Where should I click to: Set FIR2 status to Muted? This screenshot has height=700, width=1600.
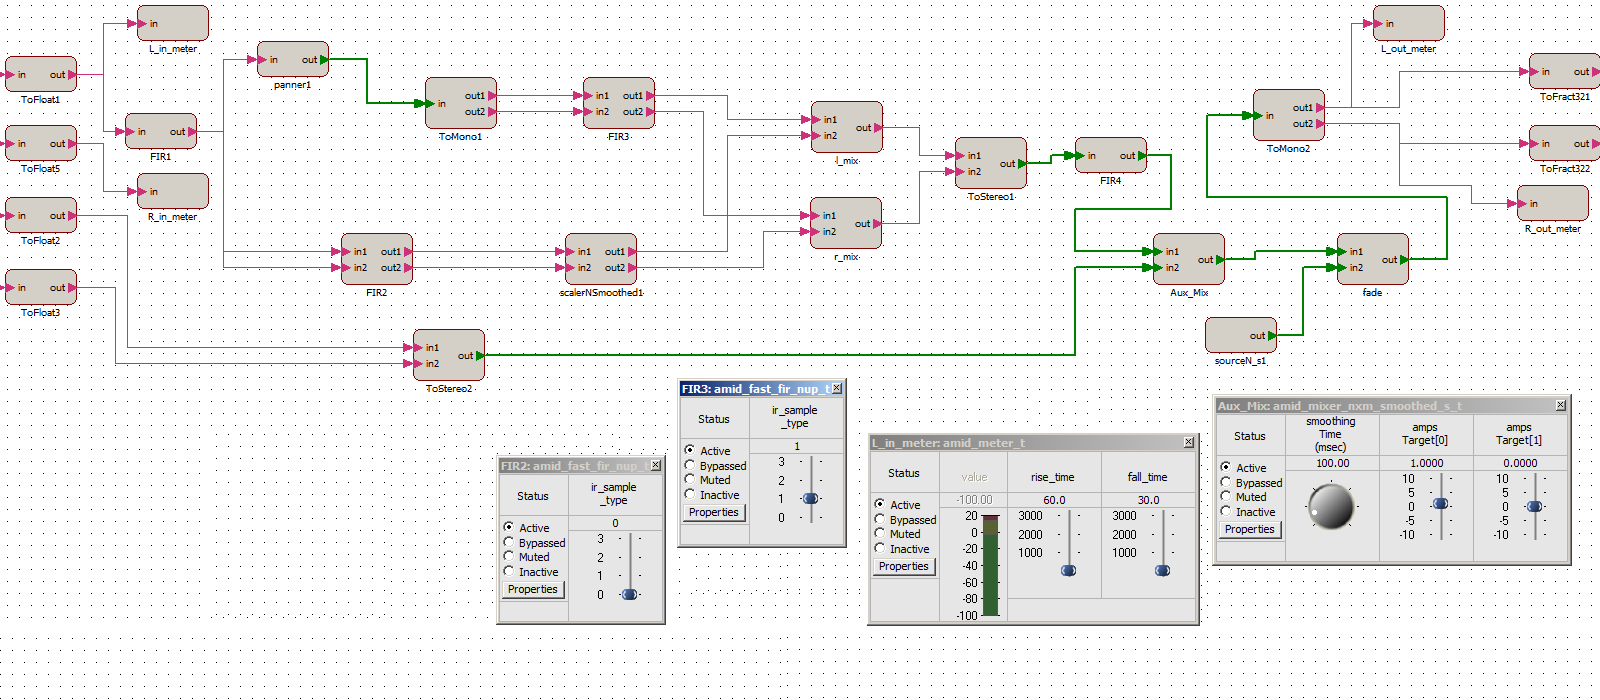click(x=508, y=557)
